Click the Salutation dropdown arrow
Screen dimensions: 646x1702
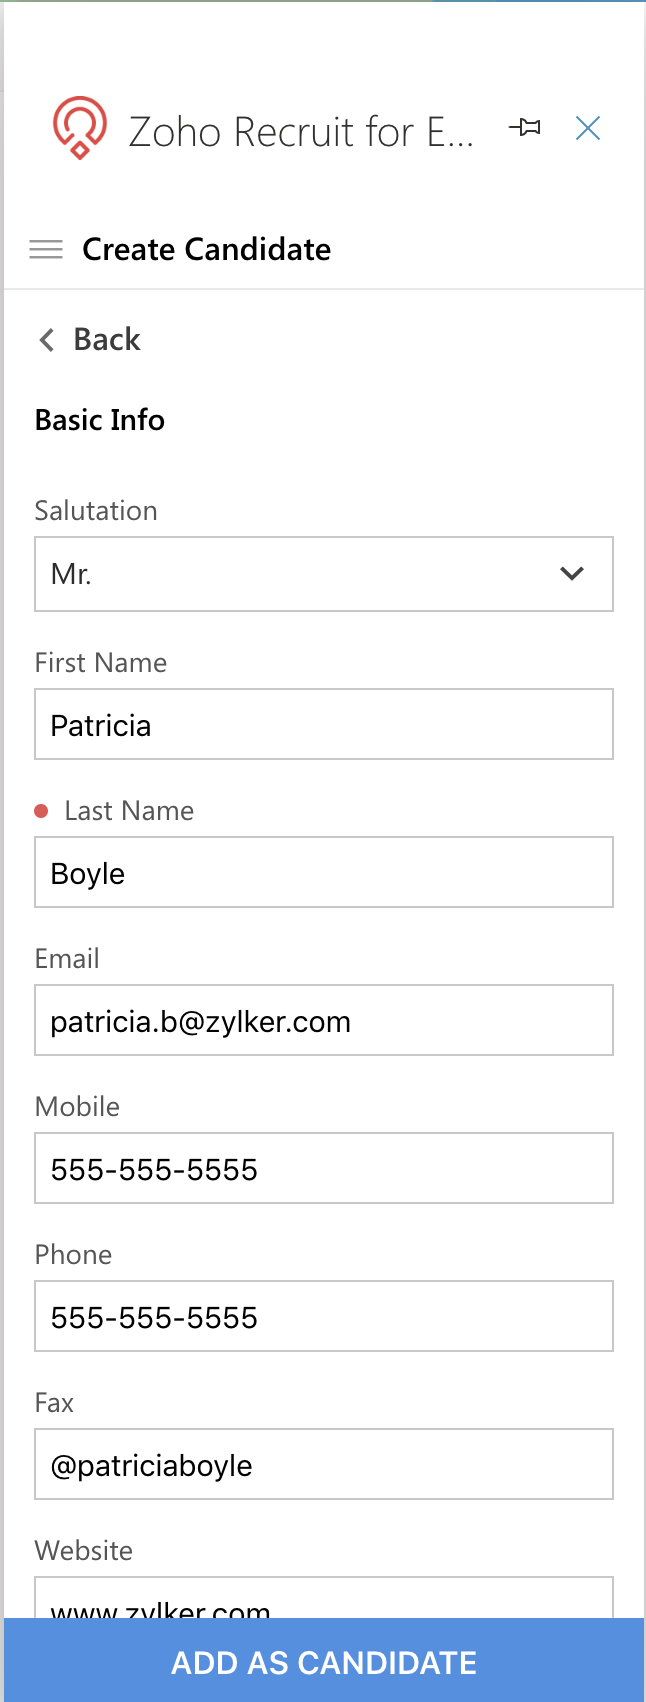(x=572, y=574)
